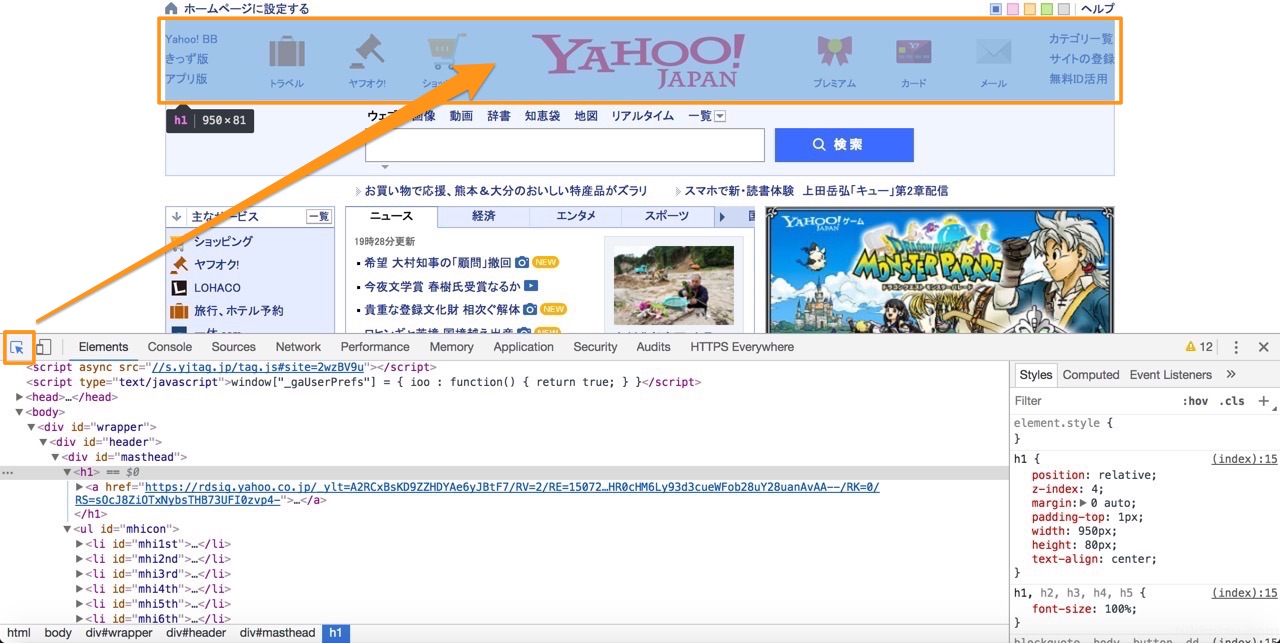1280x643 pixels.
Task: Select the blue theme color square
Action: pos(996,9)
